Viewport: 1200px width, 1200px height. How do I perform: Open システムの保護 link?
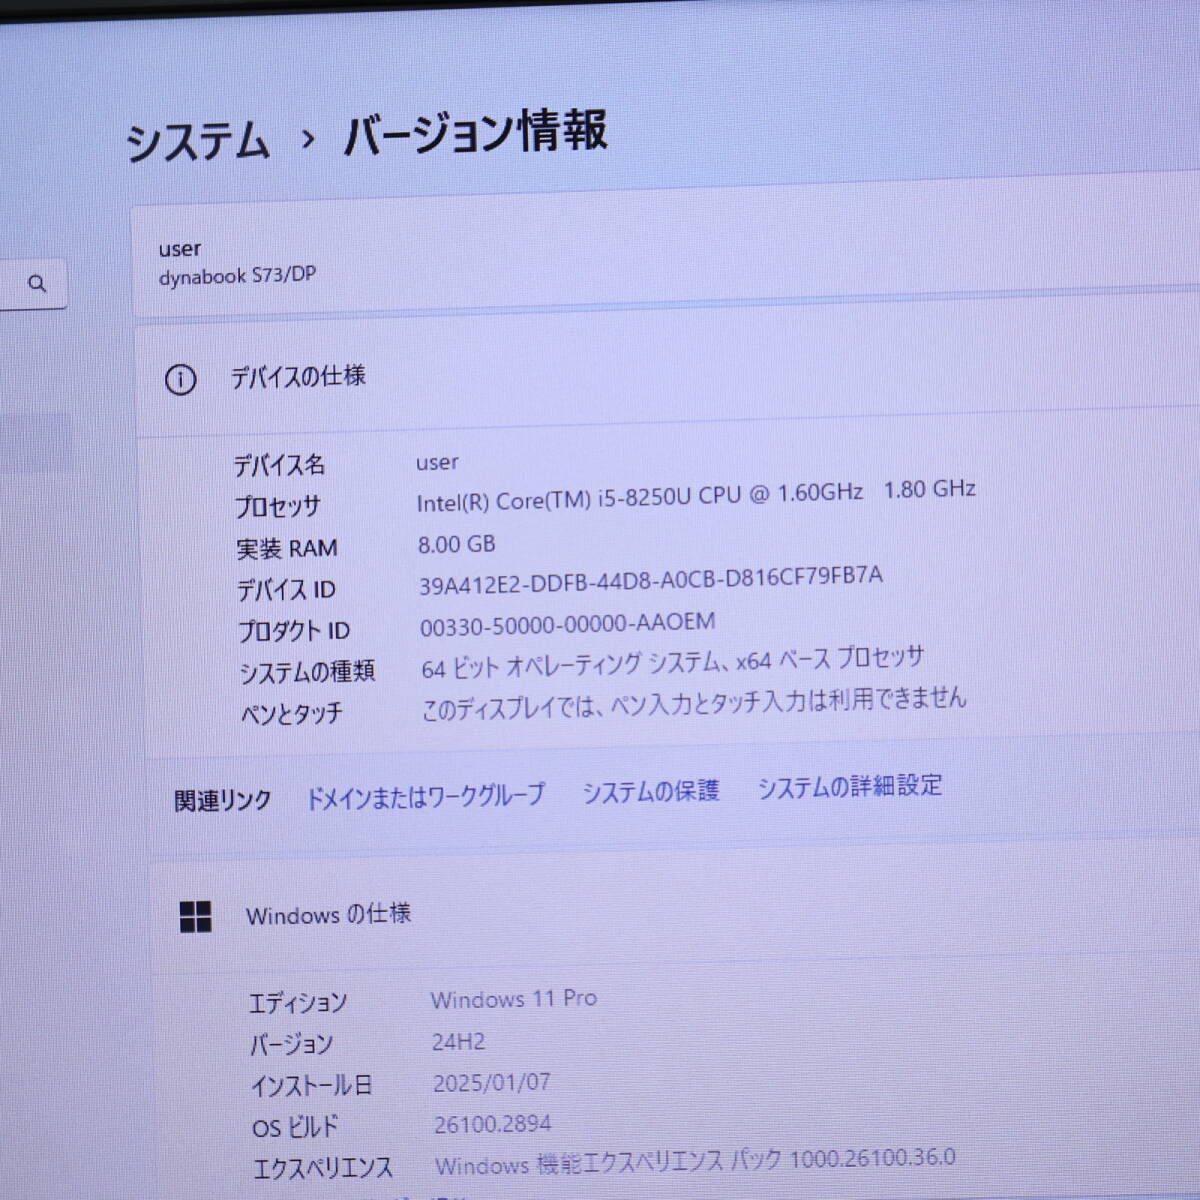pos(650,792)
